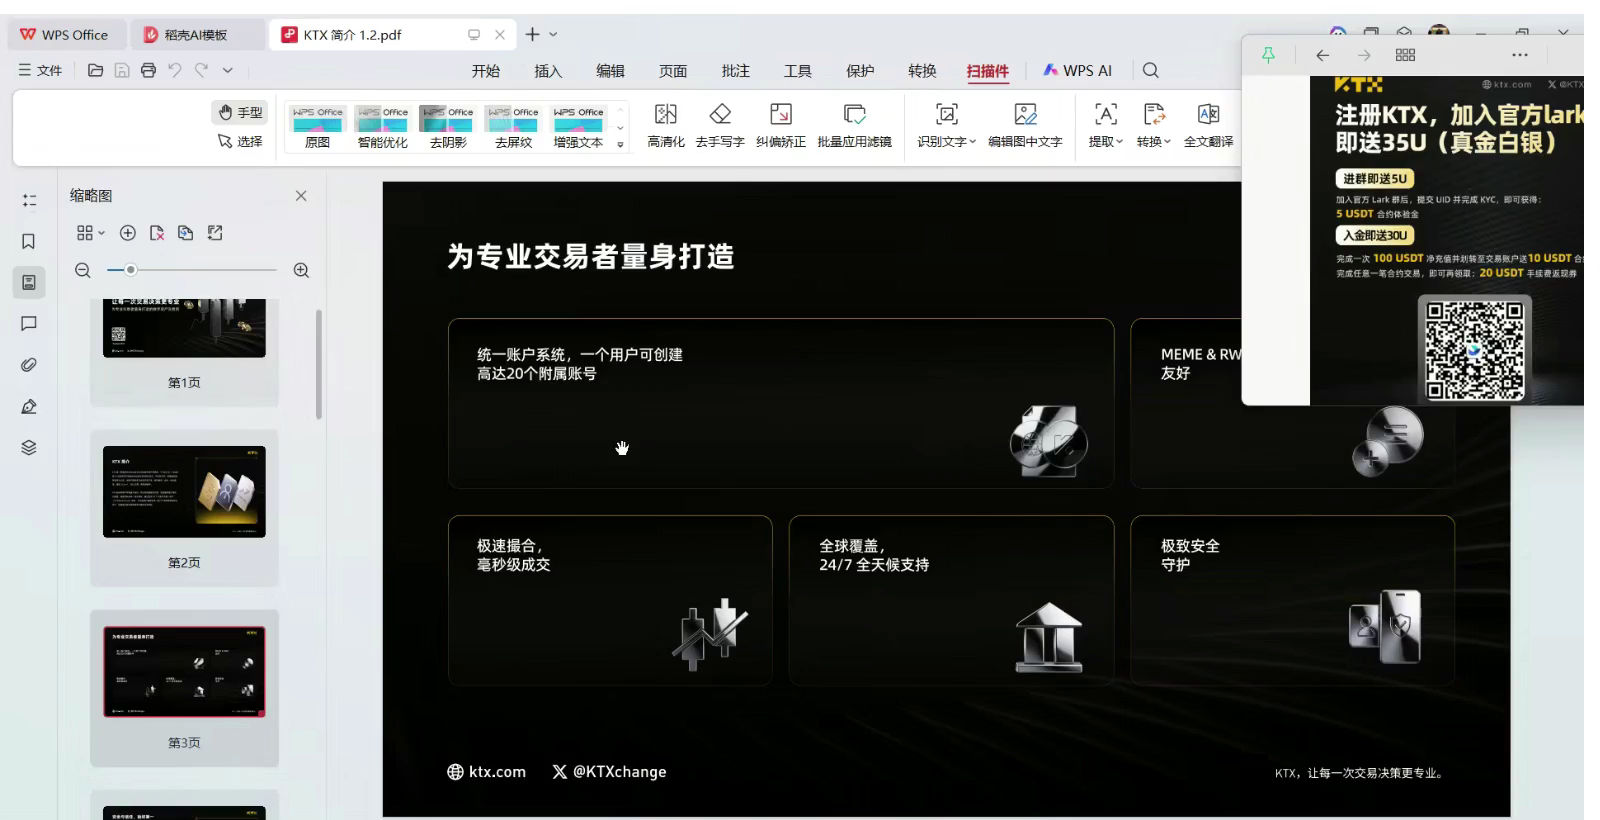This screenshot has height=820, width=1600.
Task: Open the ribbon 转换 convert dropdown
Action: pyautogui.click(x=1154, y=126)
